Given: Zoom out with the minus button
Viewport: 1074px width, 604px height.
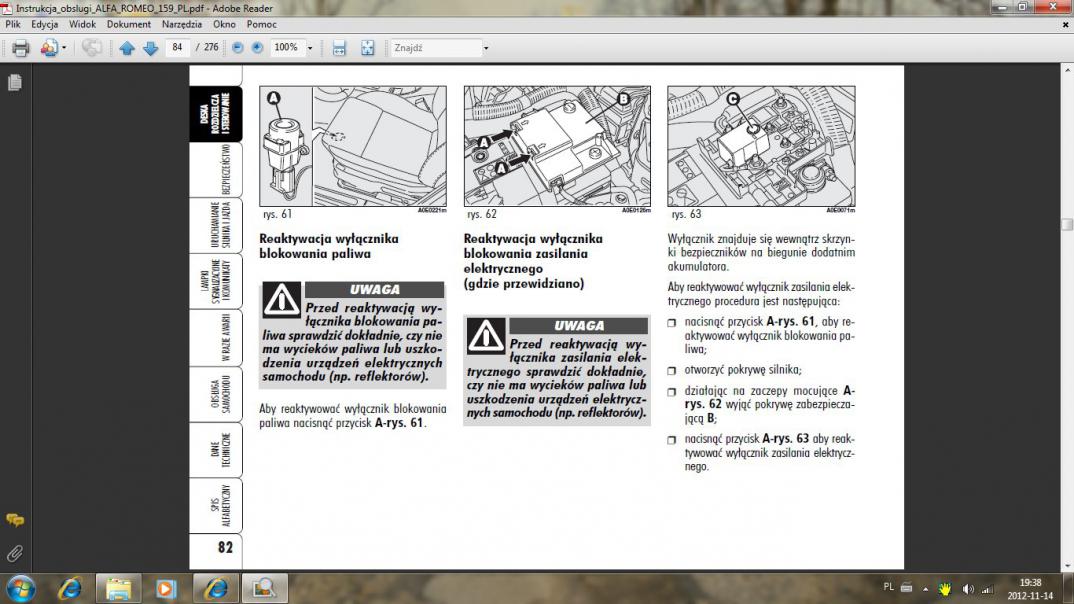Looking at the screenshot, I should pos(238,47).
